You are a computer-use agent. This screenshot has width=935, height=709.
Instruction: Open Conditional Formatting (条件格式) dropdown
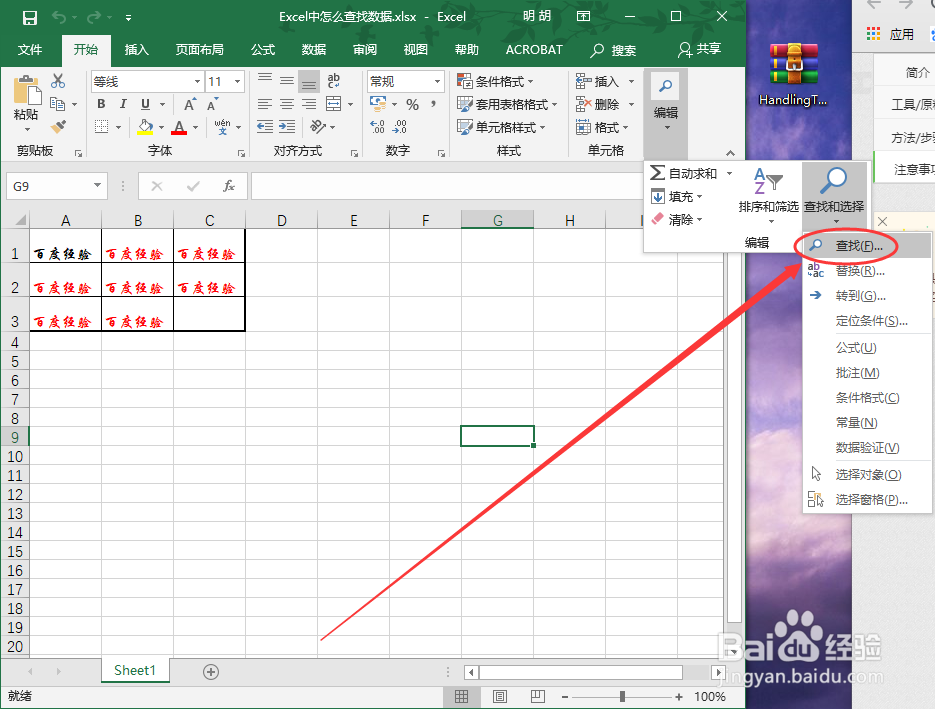tap(495, 81)
